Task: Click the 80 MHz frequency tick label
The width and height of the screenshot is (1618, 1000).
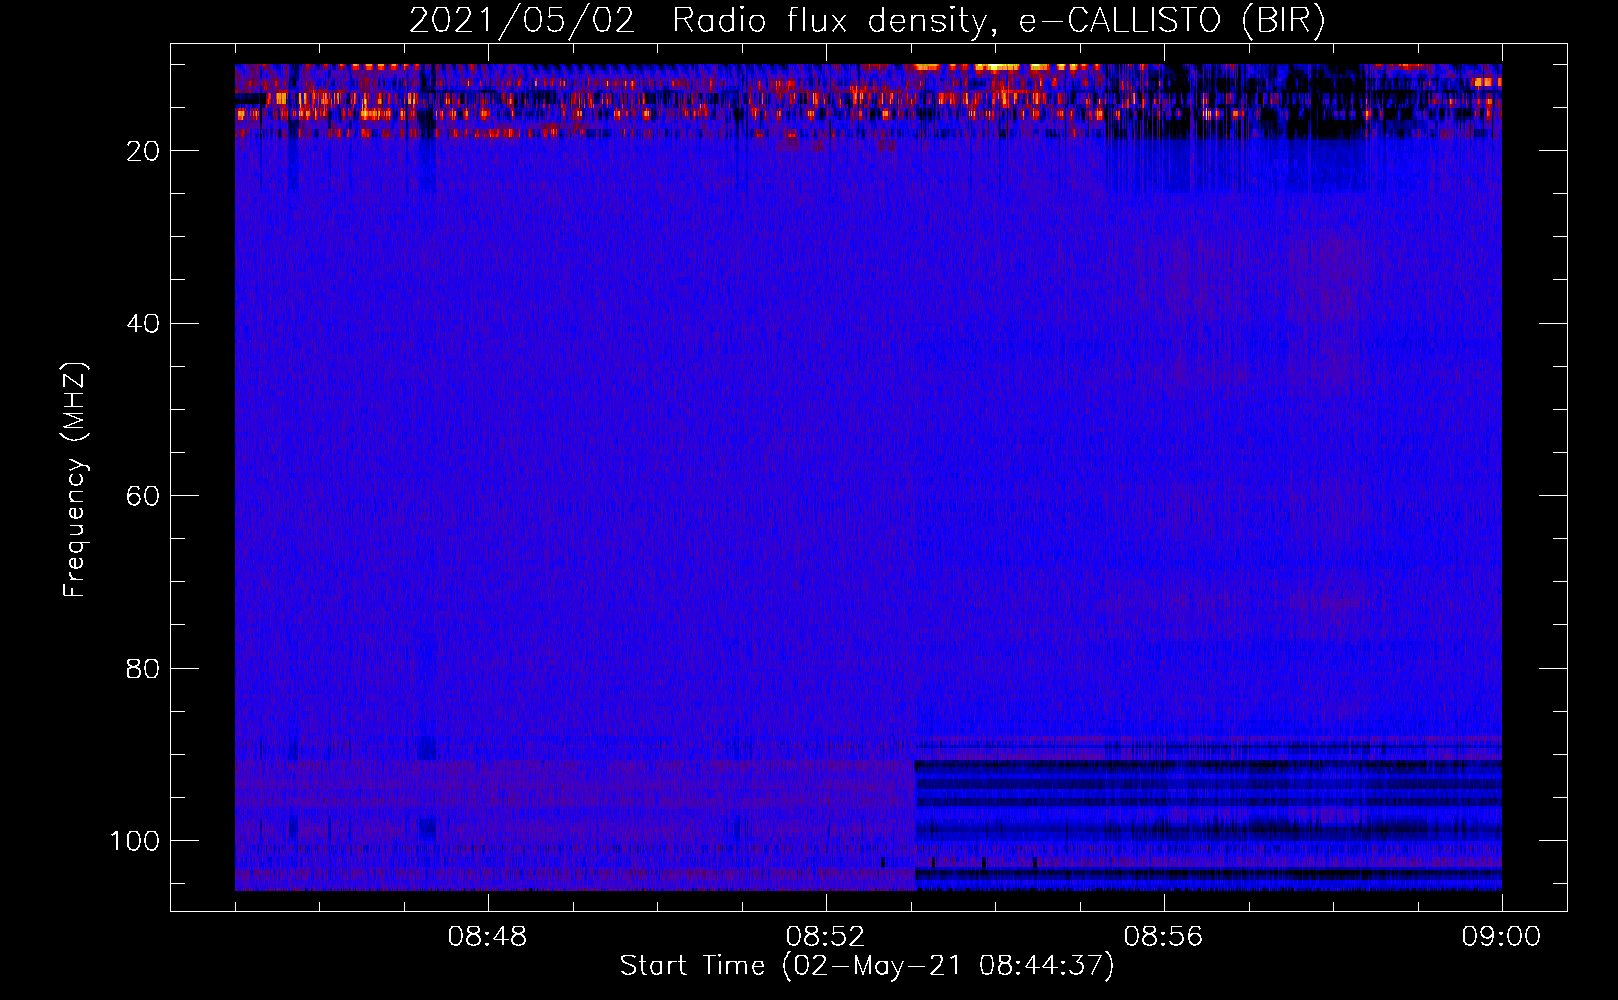Action: tap(143, 669)
